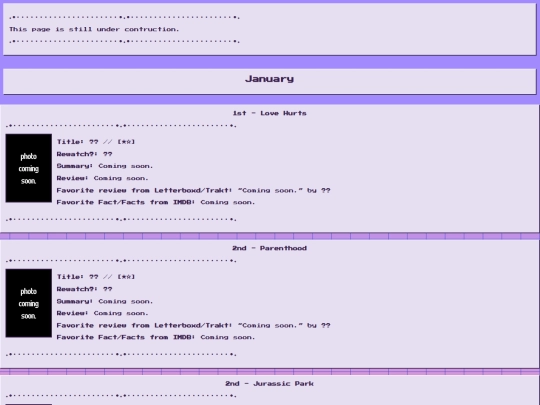540x405 pixels.
Task: Click the IMDB facts line under Parenthood
Action: pyautogui.click(x=156, y=337)
